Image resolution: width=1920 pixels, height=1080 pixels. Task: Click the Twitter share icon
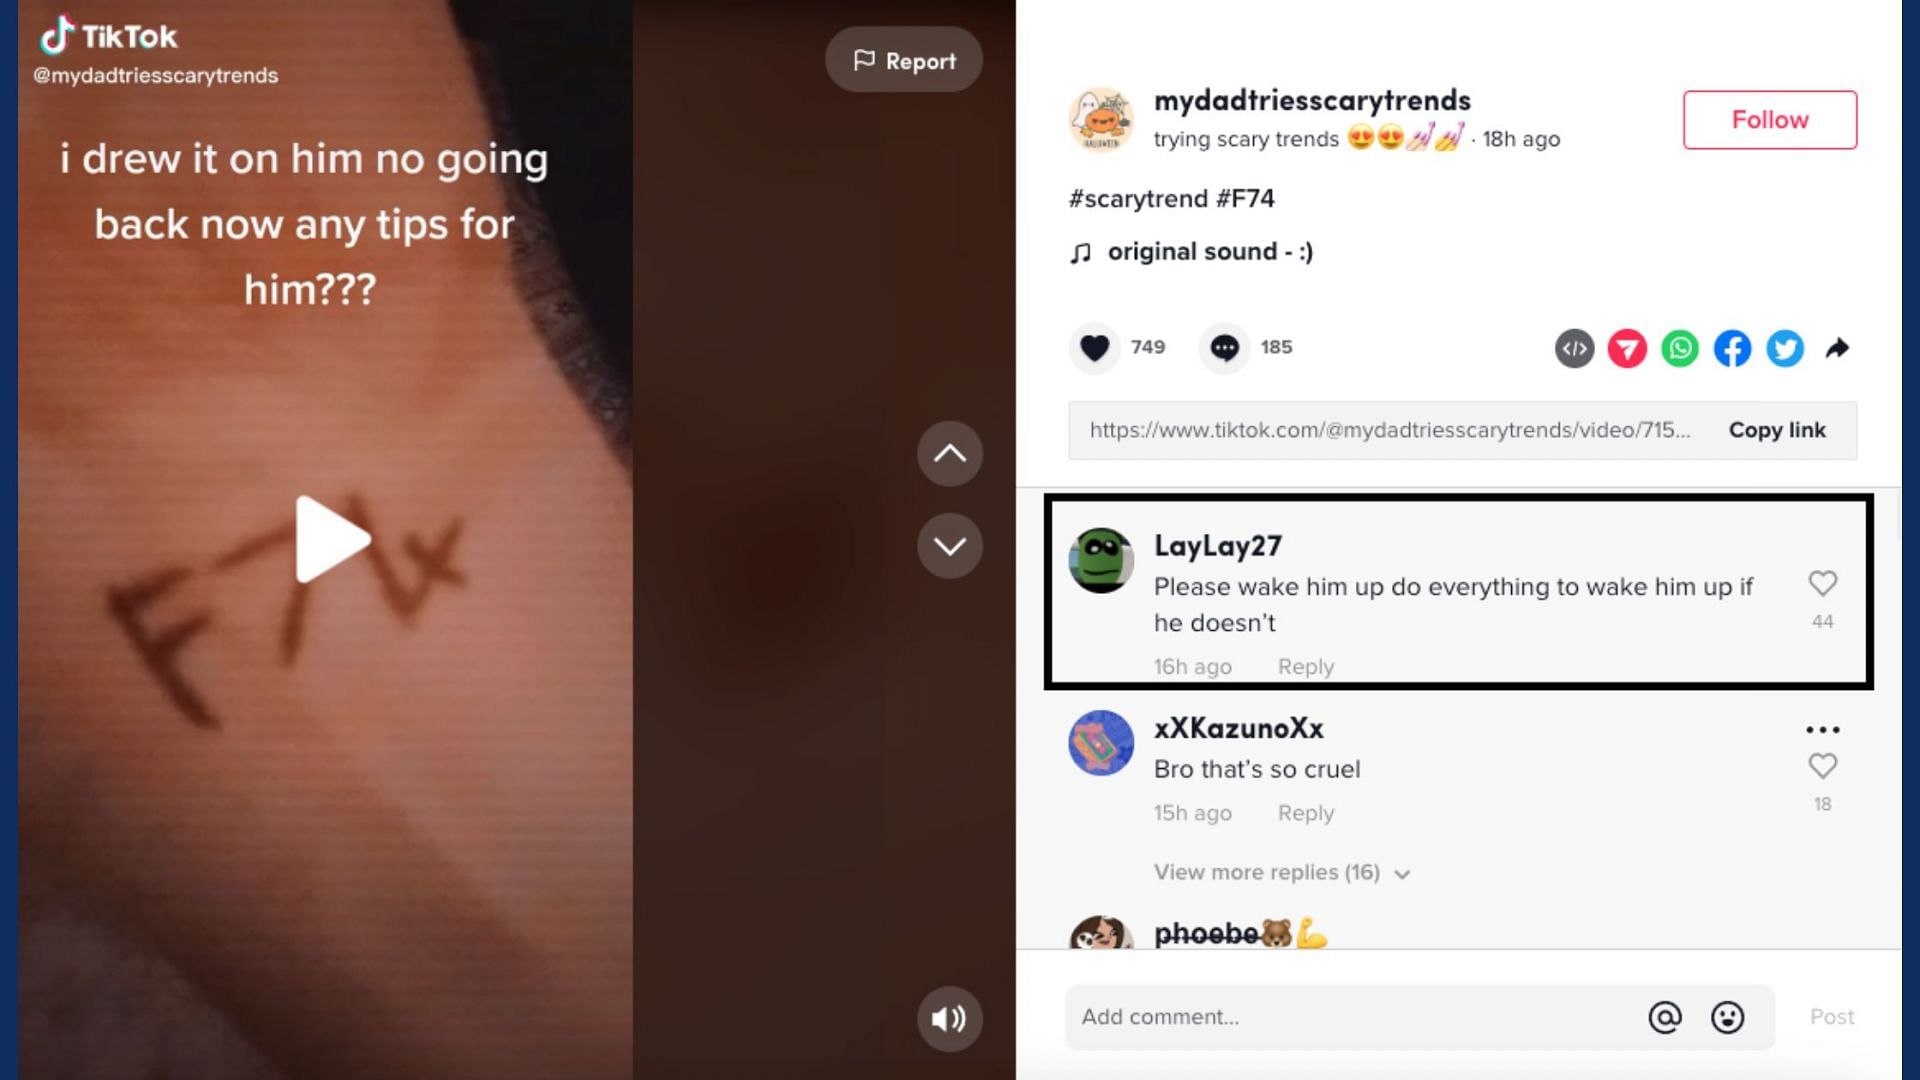point(1784,348)
